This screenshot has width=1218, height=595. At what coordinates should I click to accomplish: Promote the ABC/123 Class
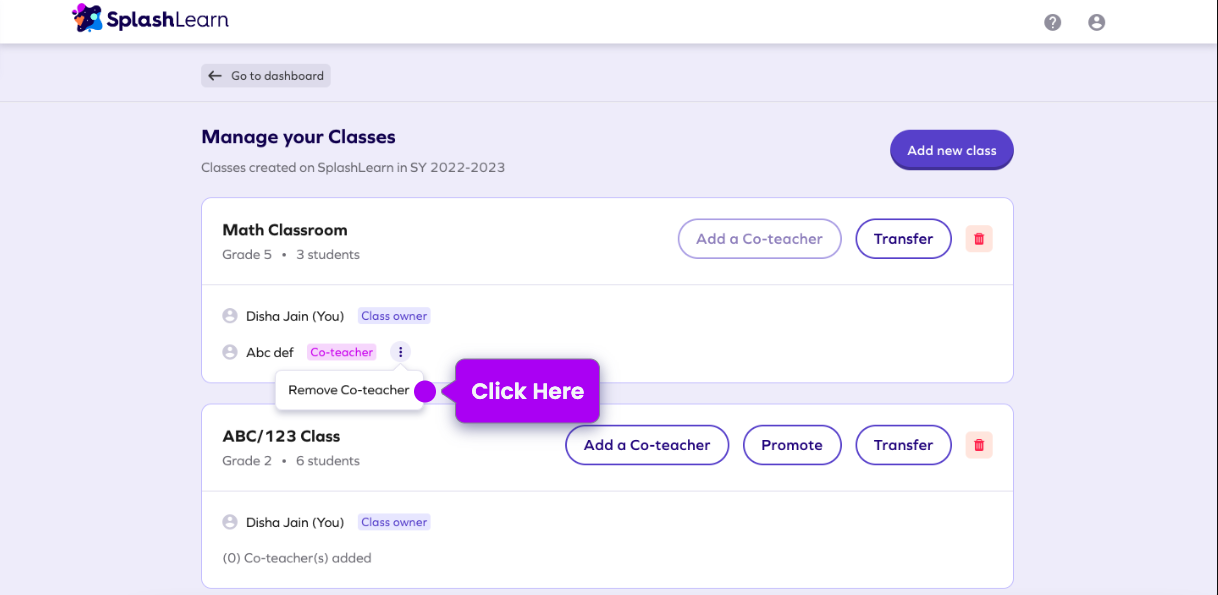(x=792, y=445)
